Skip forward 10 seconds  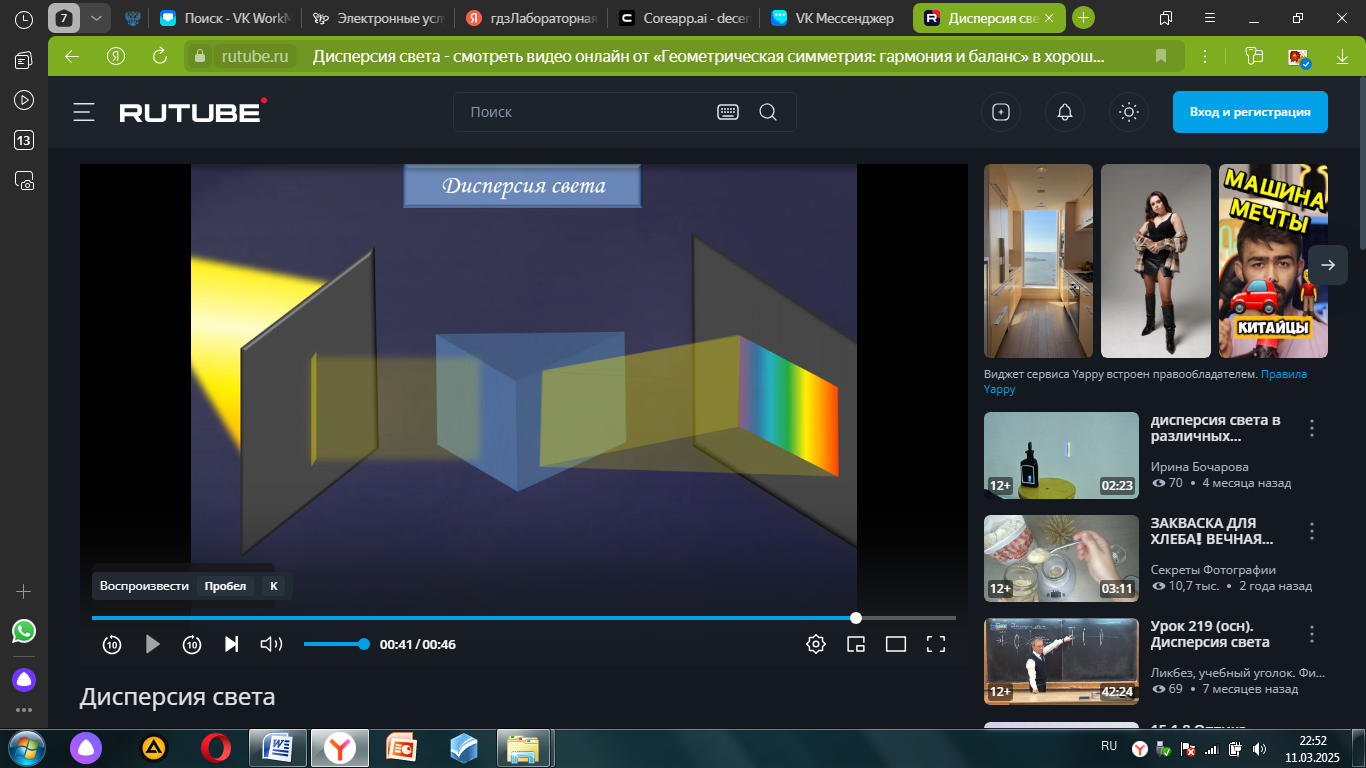click(192, 644)
